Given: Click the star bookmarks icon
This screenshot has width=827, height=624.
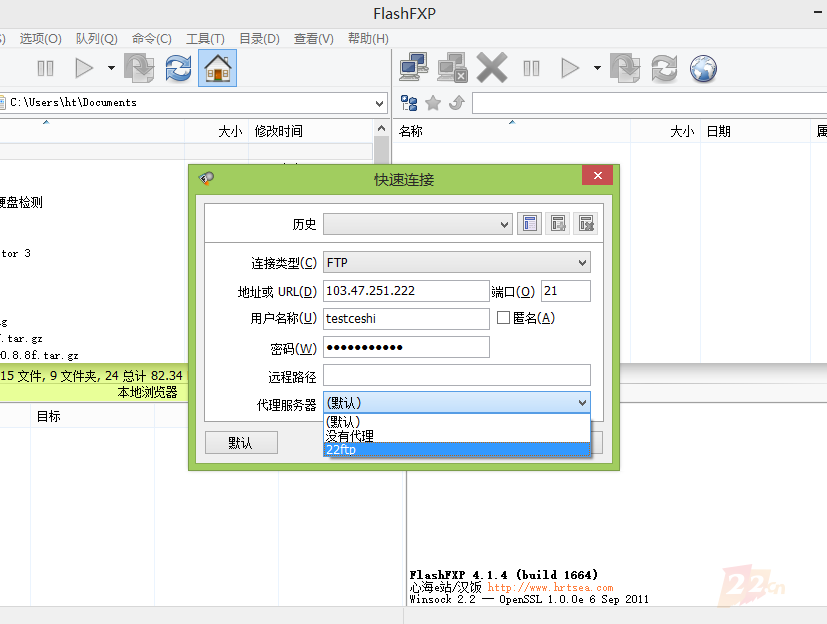Looking at the screenshot, I should pos(433,103).
